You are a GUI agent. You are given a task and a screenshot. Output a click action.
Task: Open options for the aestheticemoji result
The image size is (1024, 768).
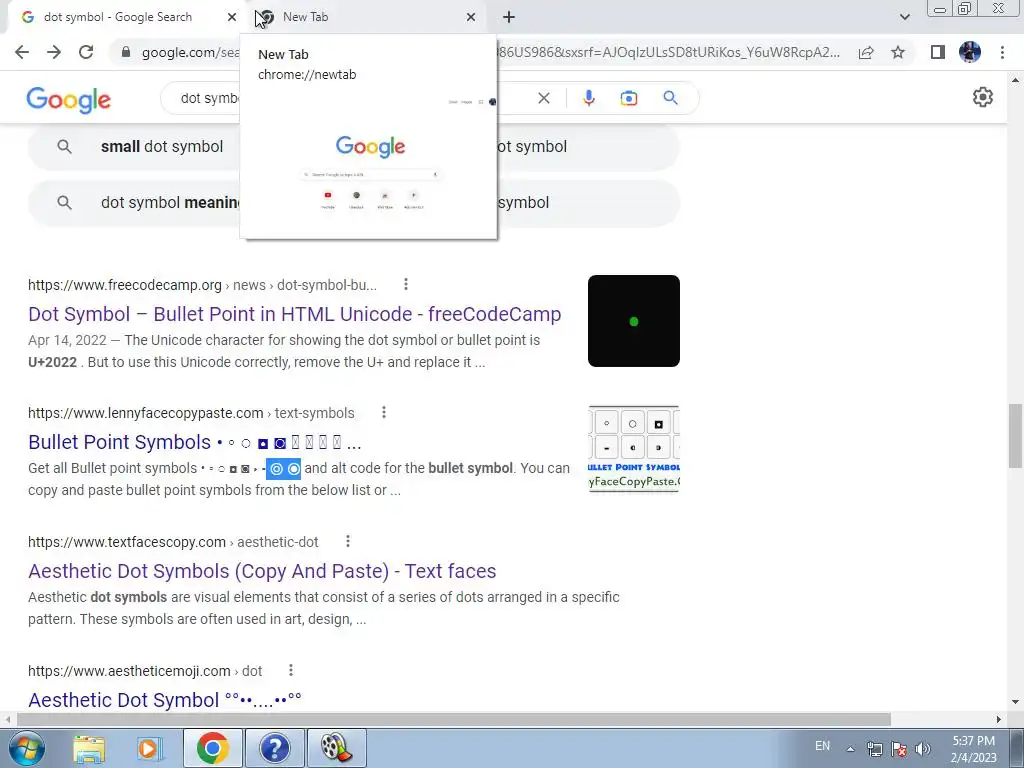click(291, 669)
